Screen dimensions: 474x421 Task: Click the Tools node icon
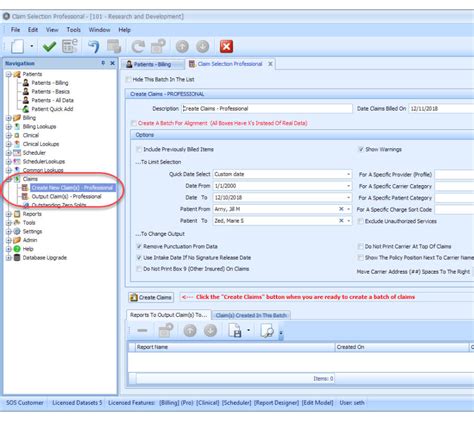[17, 222]
